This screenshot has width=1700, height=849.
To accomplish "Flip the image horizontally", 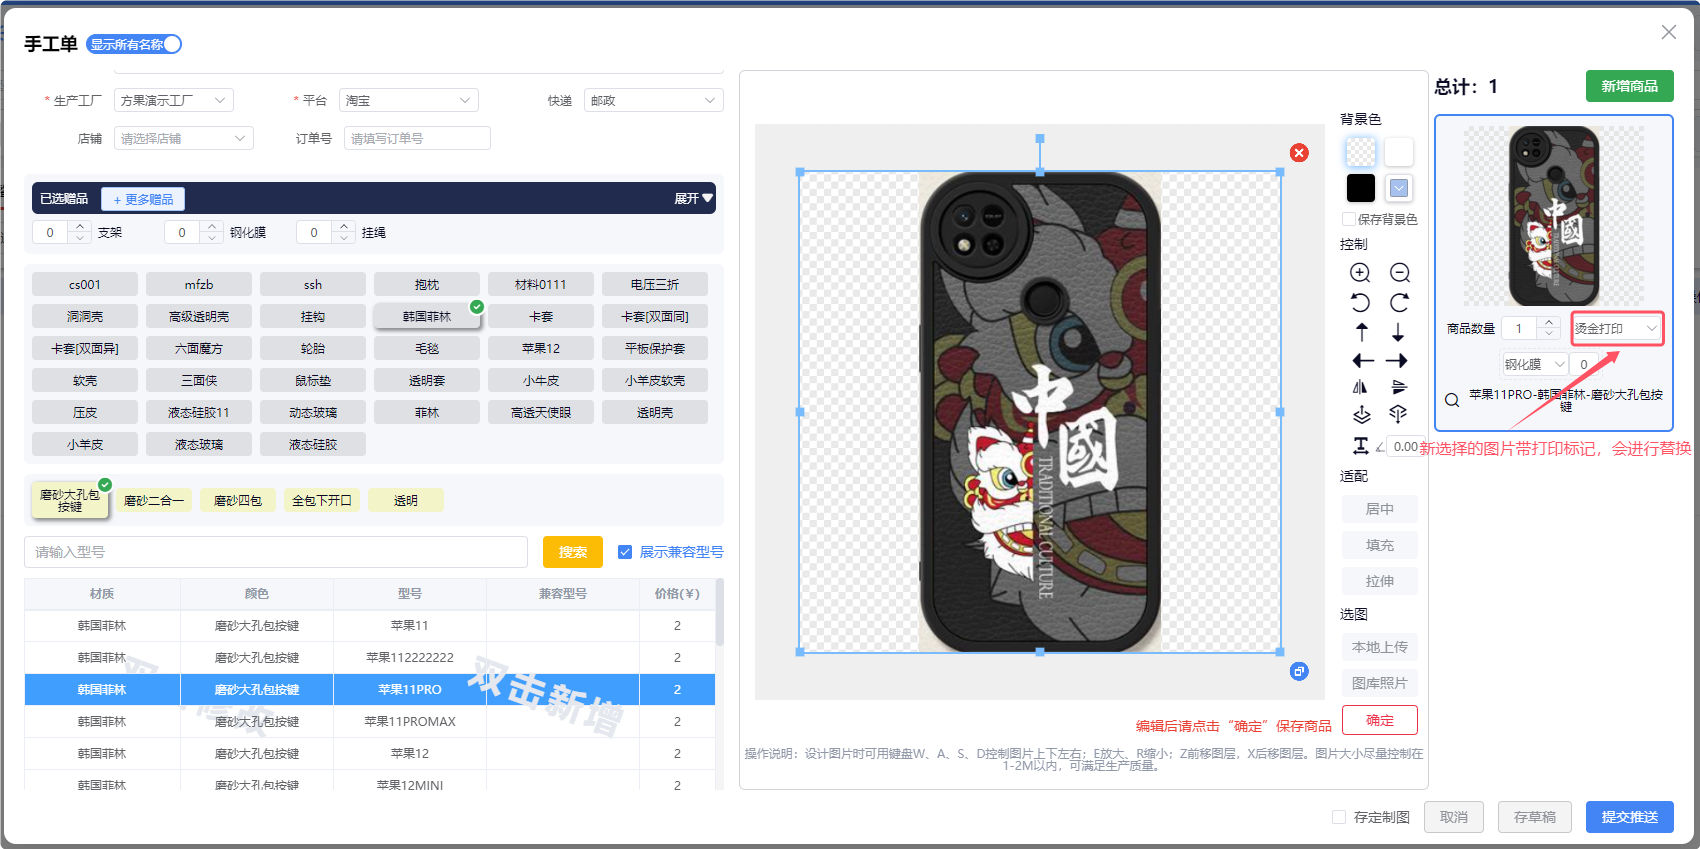I will (1360, 388).
